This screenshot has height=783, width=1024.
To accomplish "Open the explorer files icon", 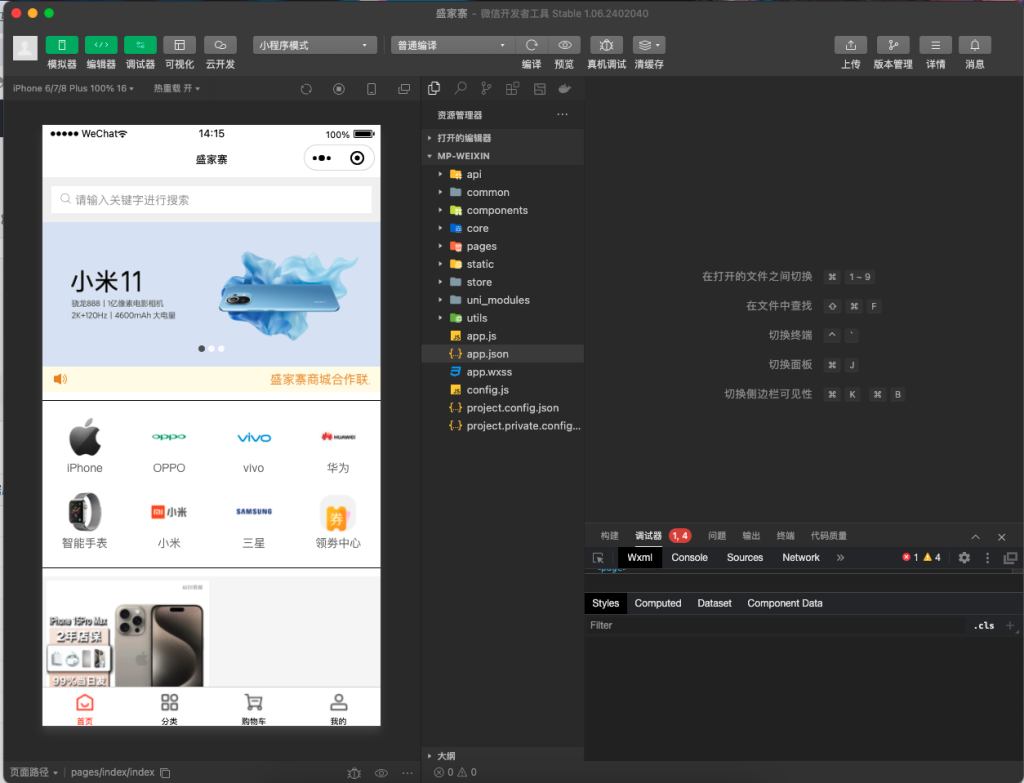I will [x=434, y=88].
